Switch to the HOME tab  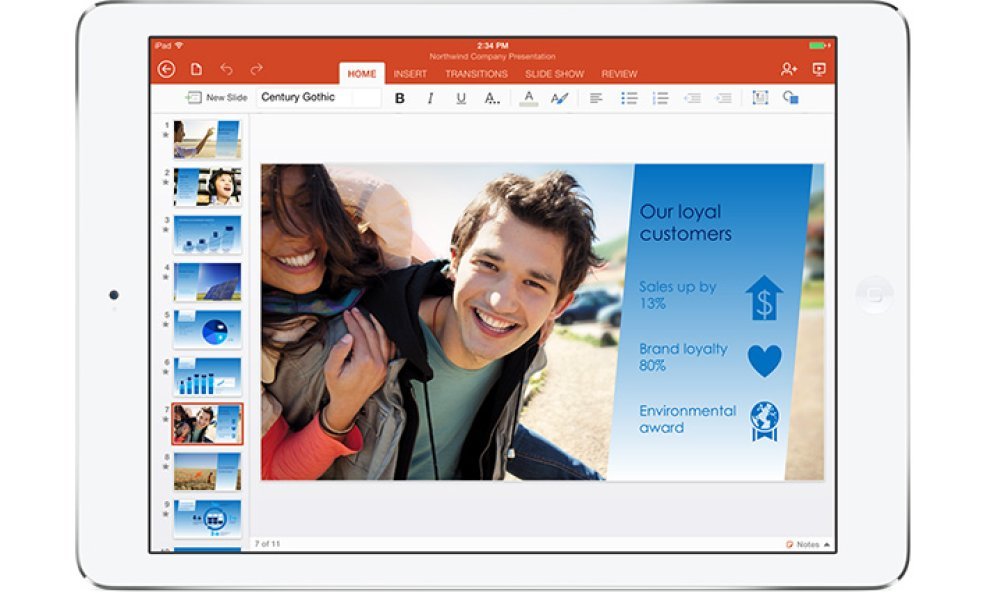[x=362, y=74]
